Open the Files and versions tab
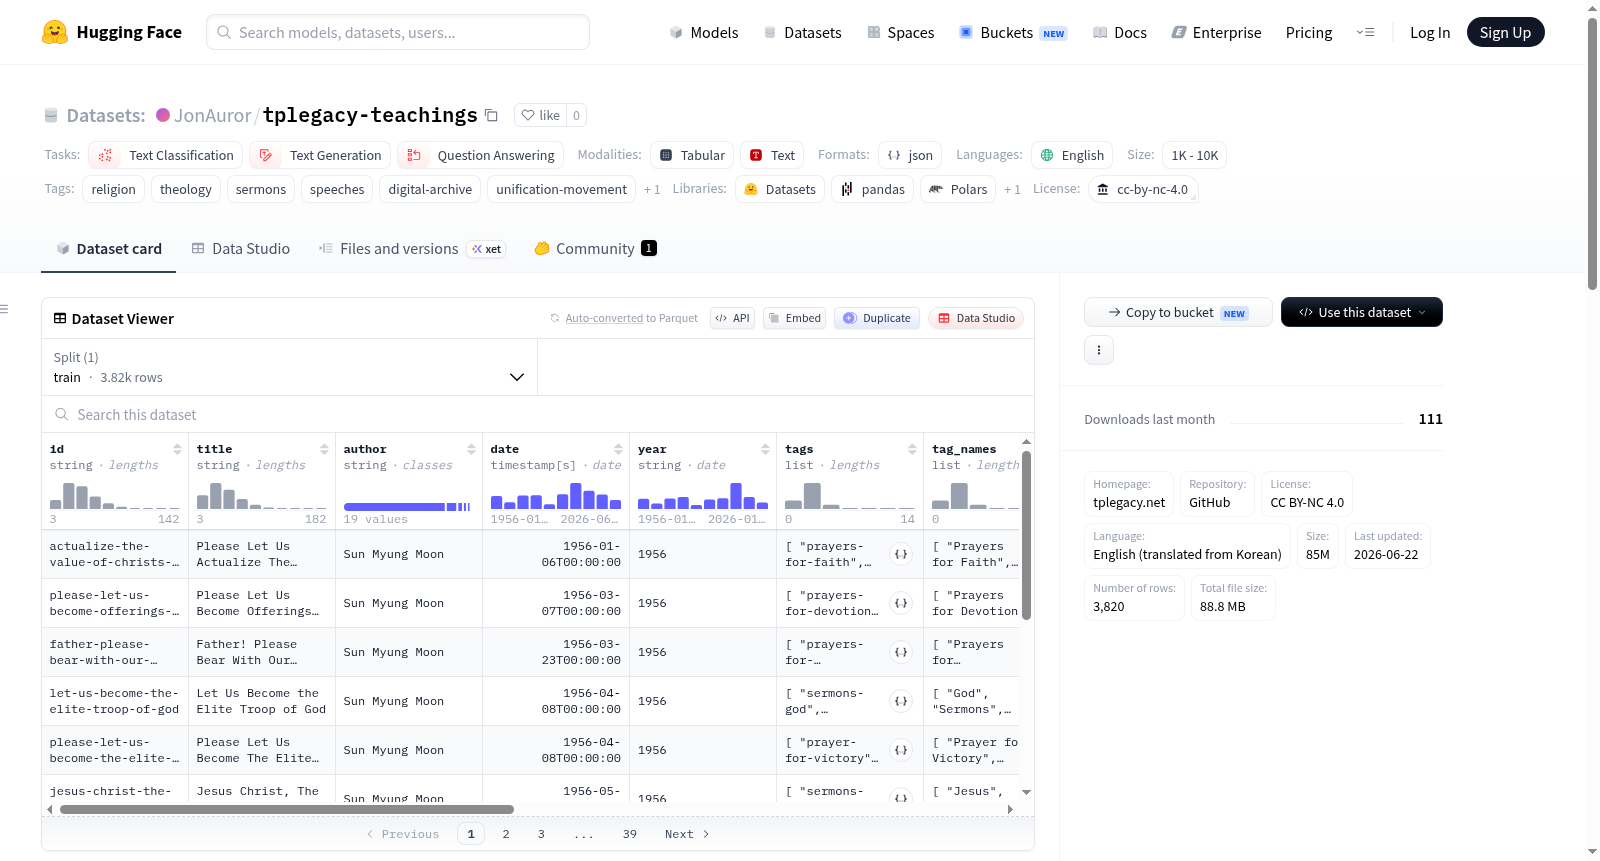The image size is (1600, 861). (x=412, y=248)
